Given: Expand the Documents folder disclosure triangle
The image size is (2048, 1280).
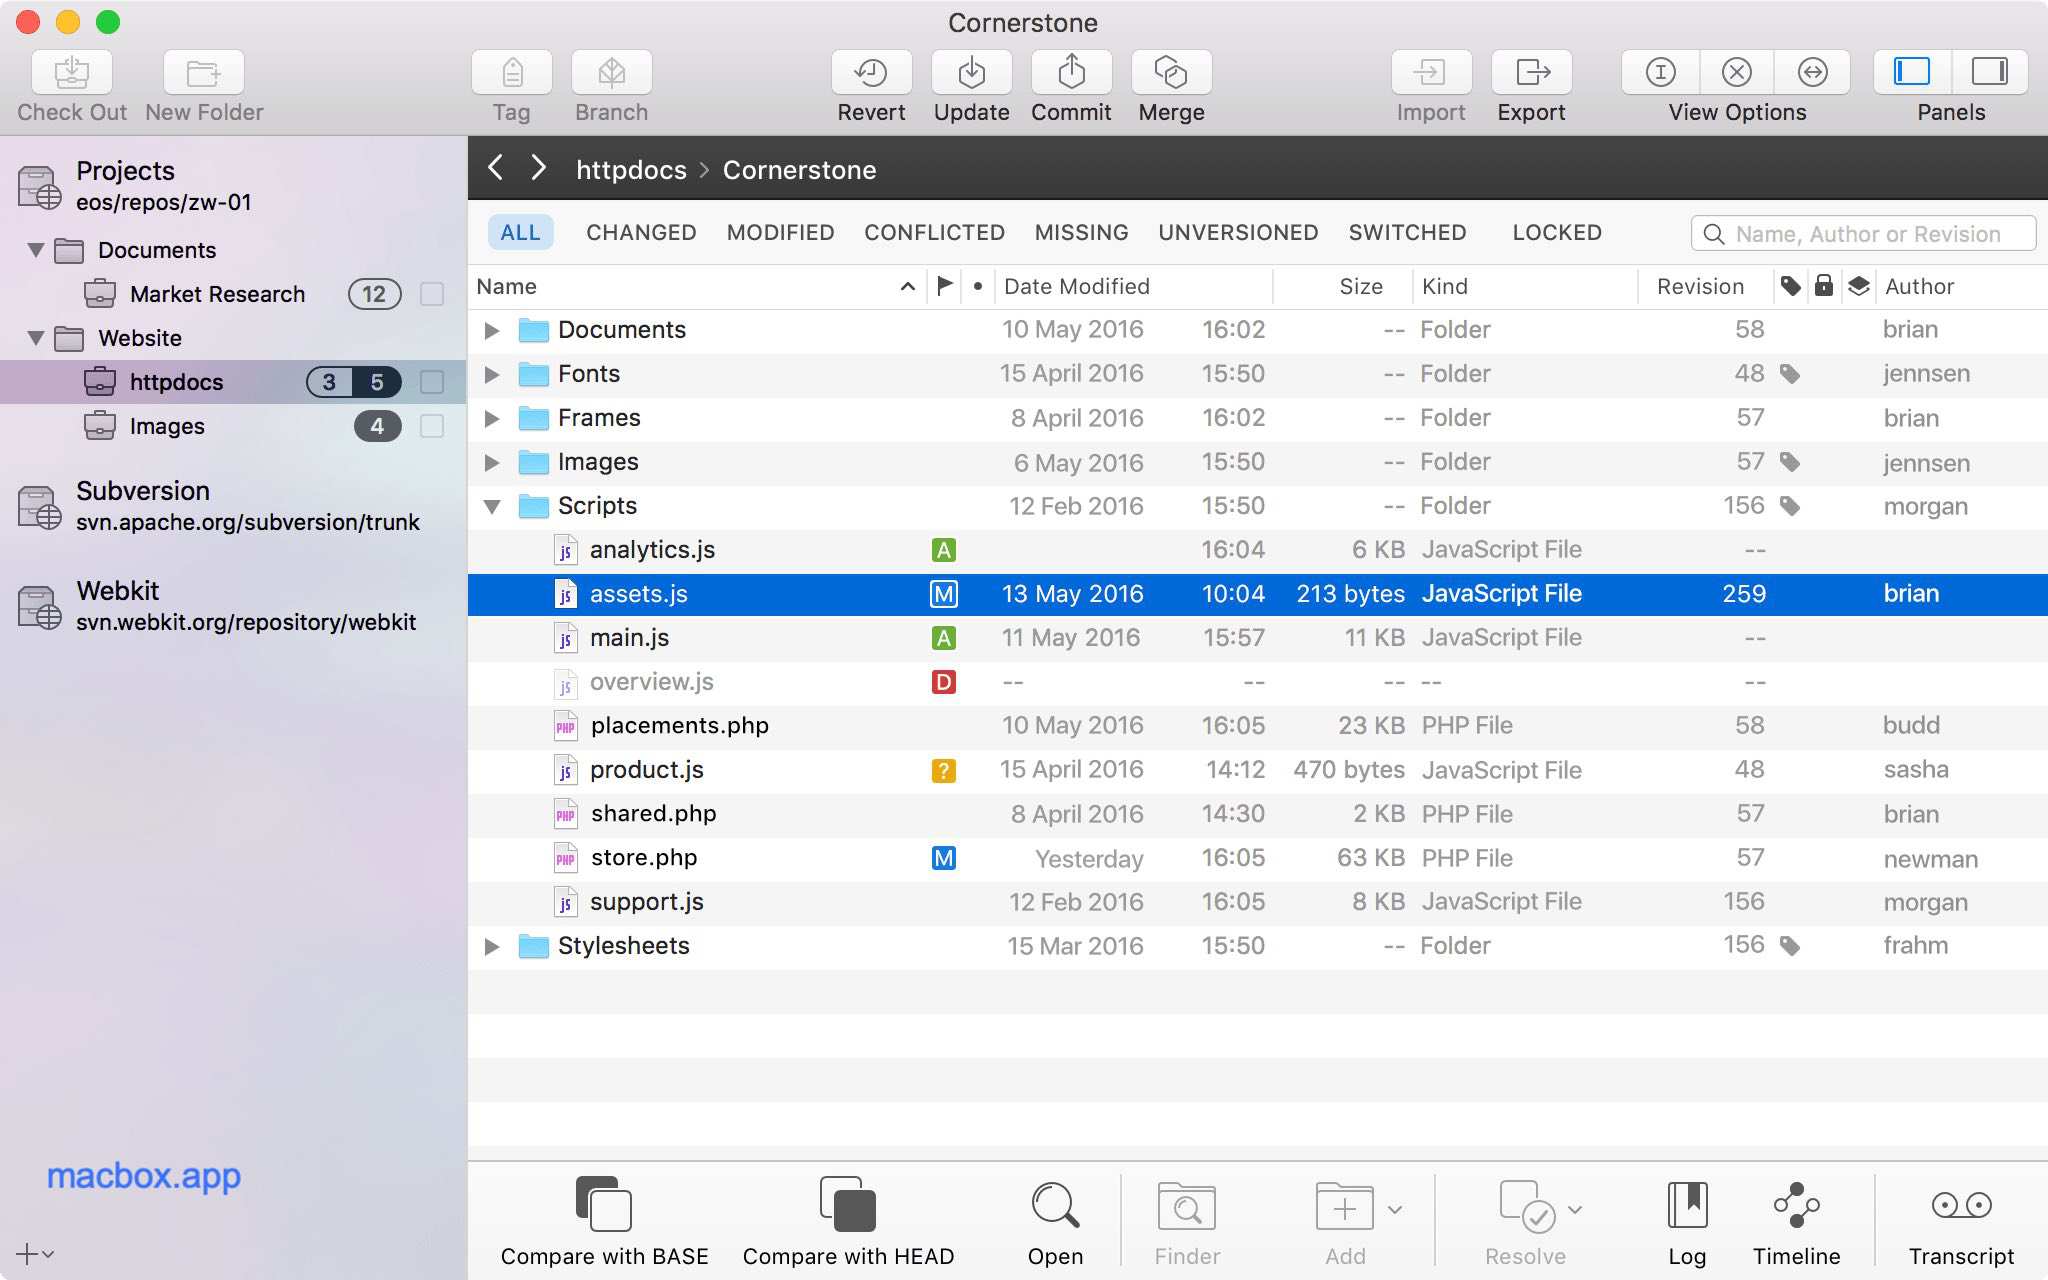Looking at the screenshot, I should pos(490,329).
